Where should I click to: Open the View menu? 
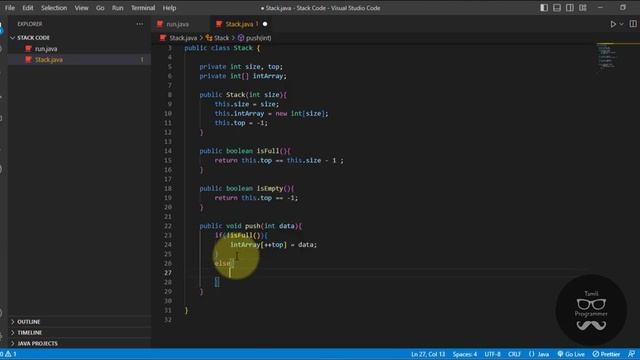[x=81, y=8]
